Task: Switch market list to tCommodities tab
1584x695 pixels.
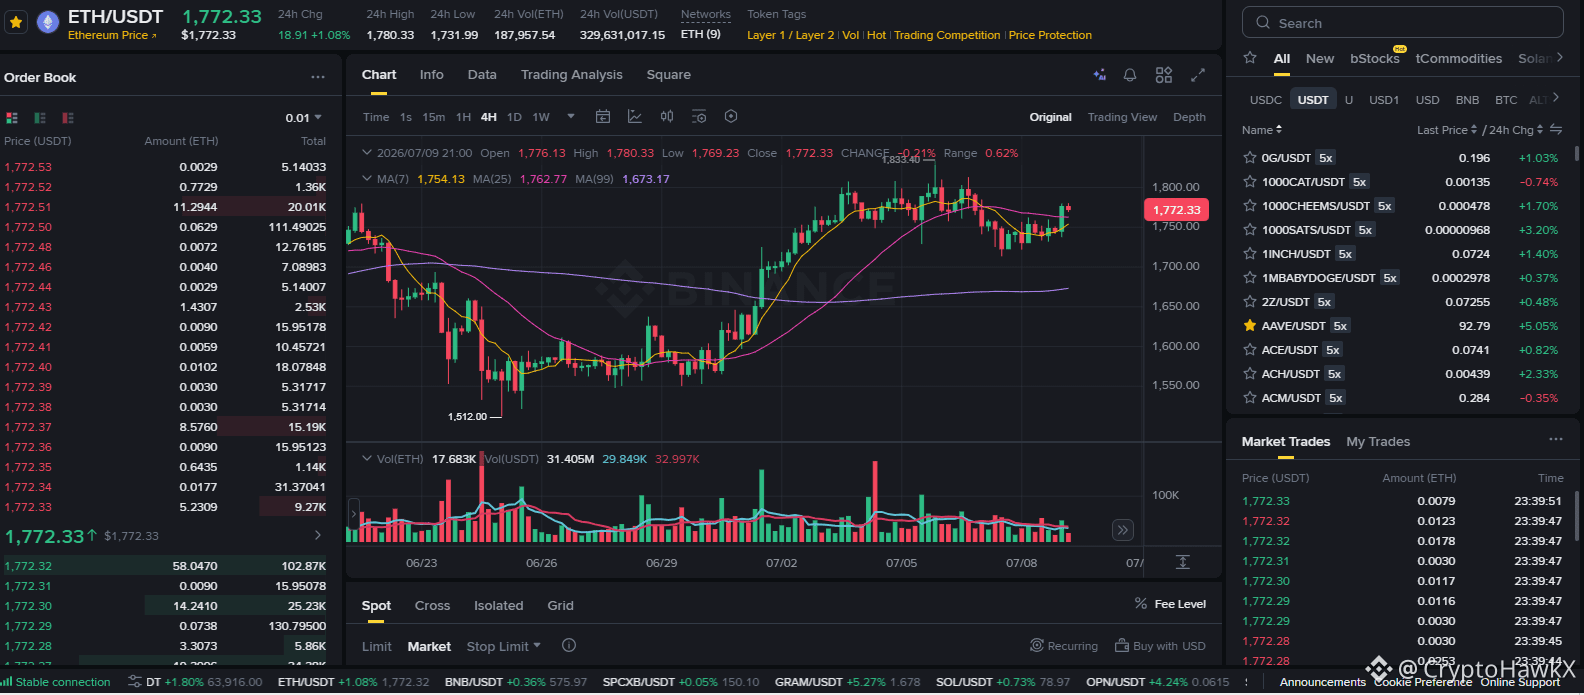Action: [1459, 59]
